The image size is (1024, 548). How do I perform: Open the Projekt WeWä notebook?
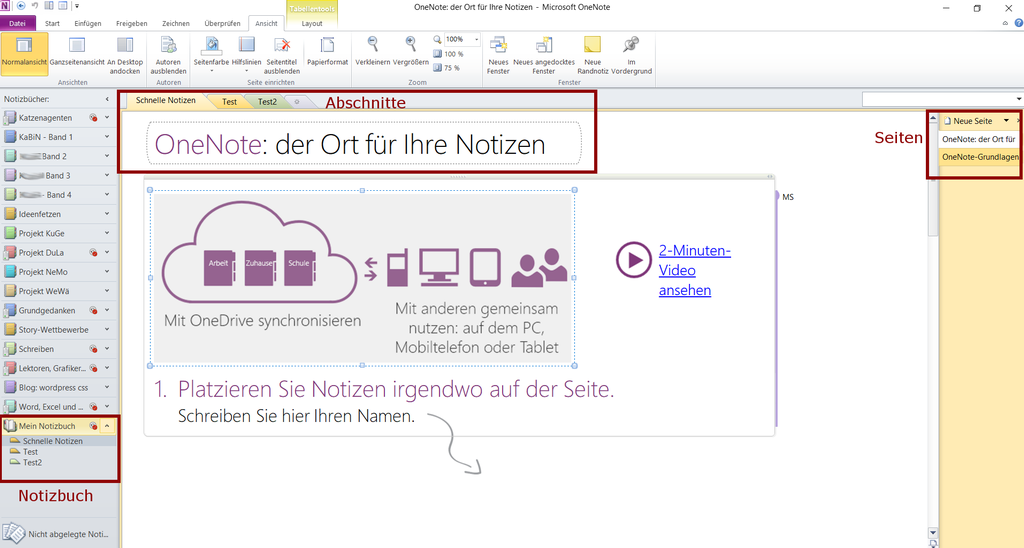(x=44, y=291)
